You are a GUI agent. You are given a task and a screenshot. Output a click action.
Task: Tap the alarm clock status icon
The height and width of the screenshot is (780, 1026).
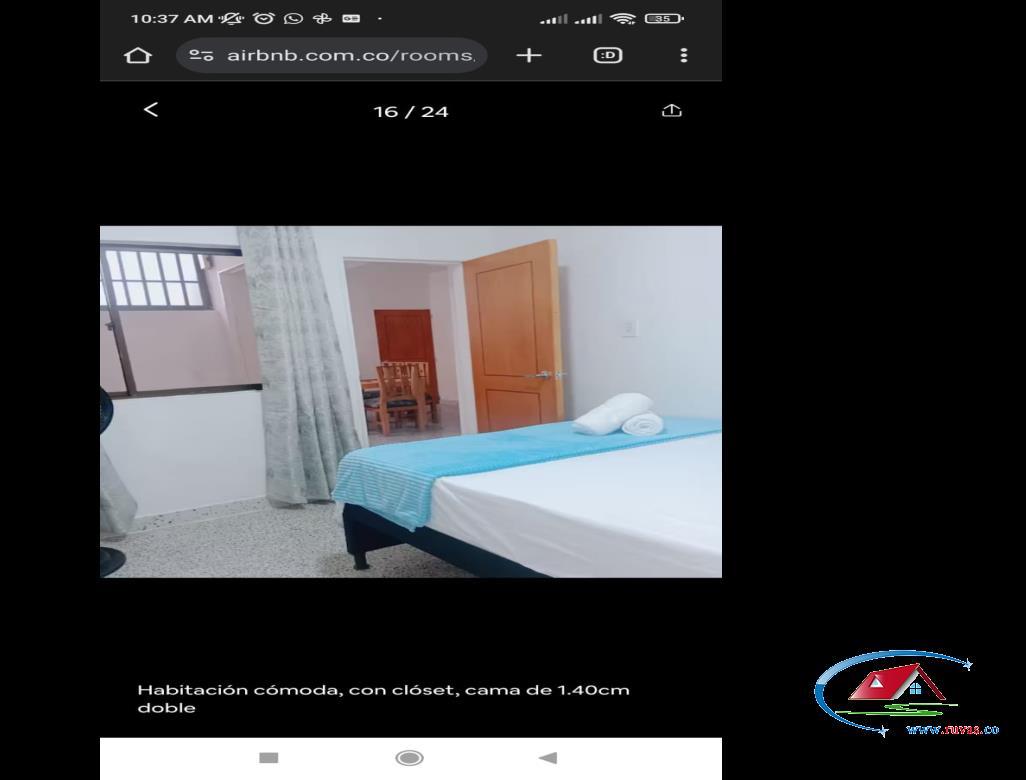coord(264,18)
